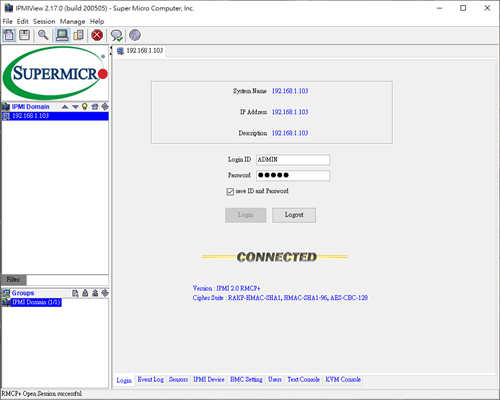Minimize the IPMIView window
500x400 pixels.
(x=440, y=8)
